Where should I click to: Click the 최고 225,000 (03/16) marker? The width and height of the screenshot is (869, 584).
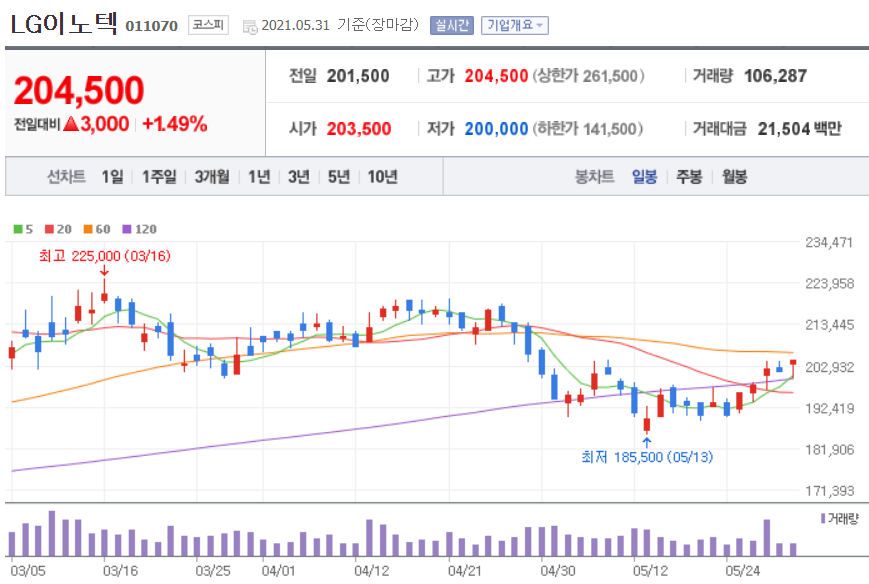[105, 256]
